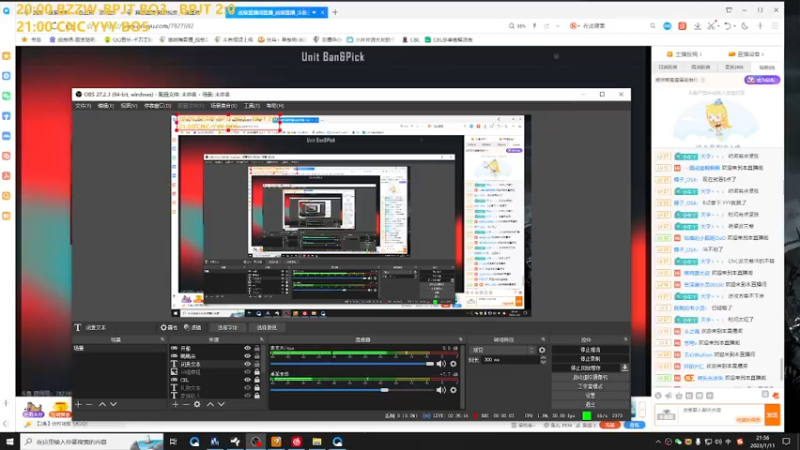Open settings gear of first mixer channel

pyautogui.click(x=453, y=364)
